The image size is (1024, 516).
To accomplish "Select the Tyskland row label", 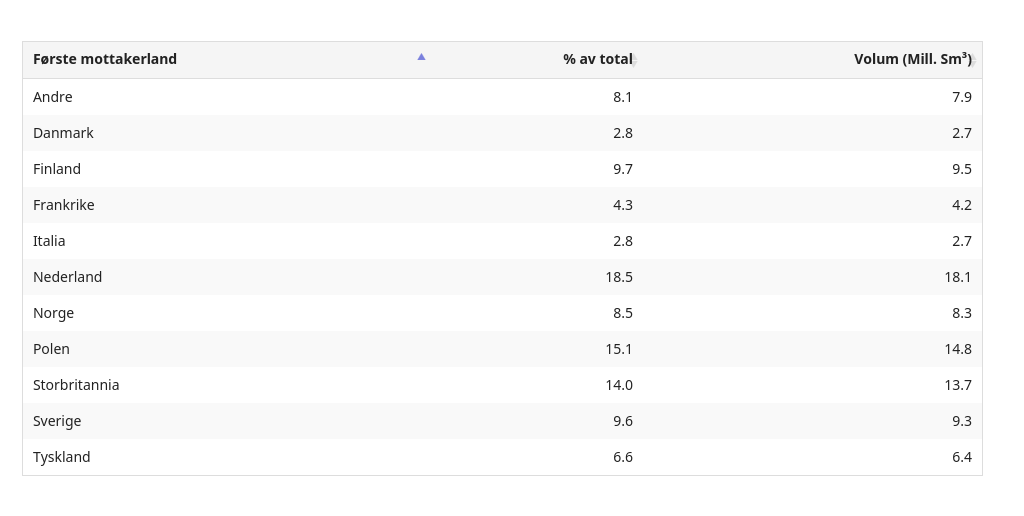I will (62, 457).
